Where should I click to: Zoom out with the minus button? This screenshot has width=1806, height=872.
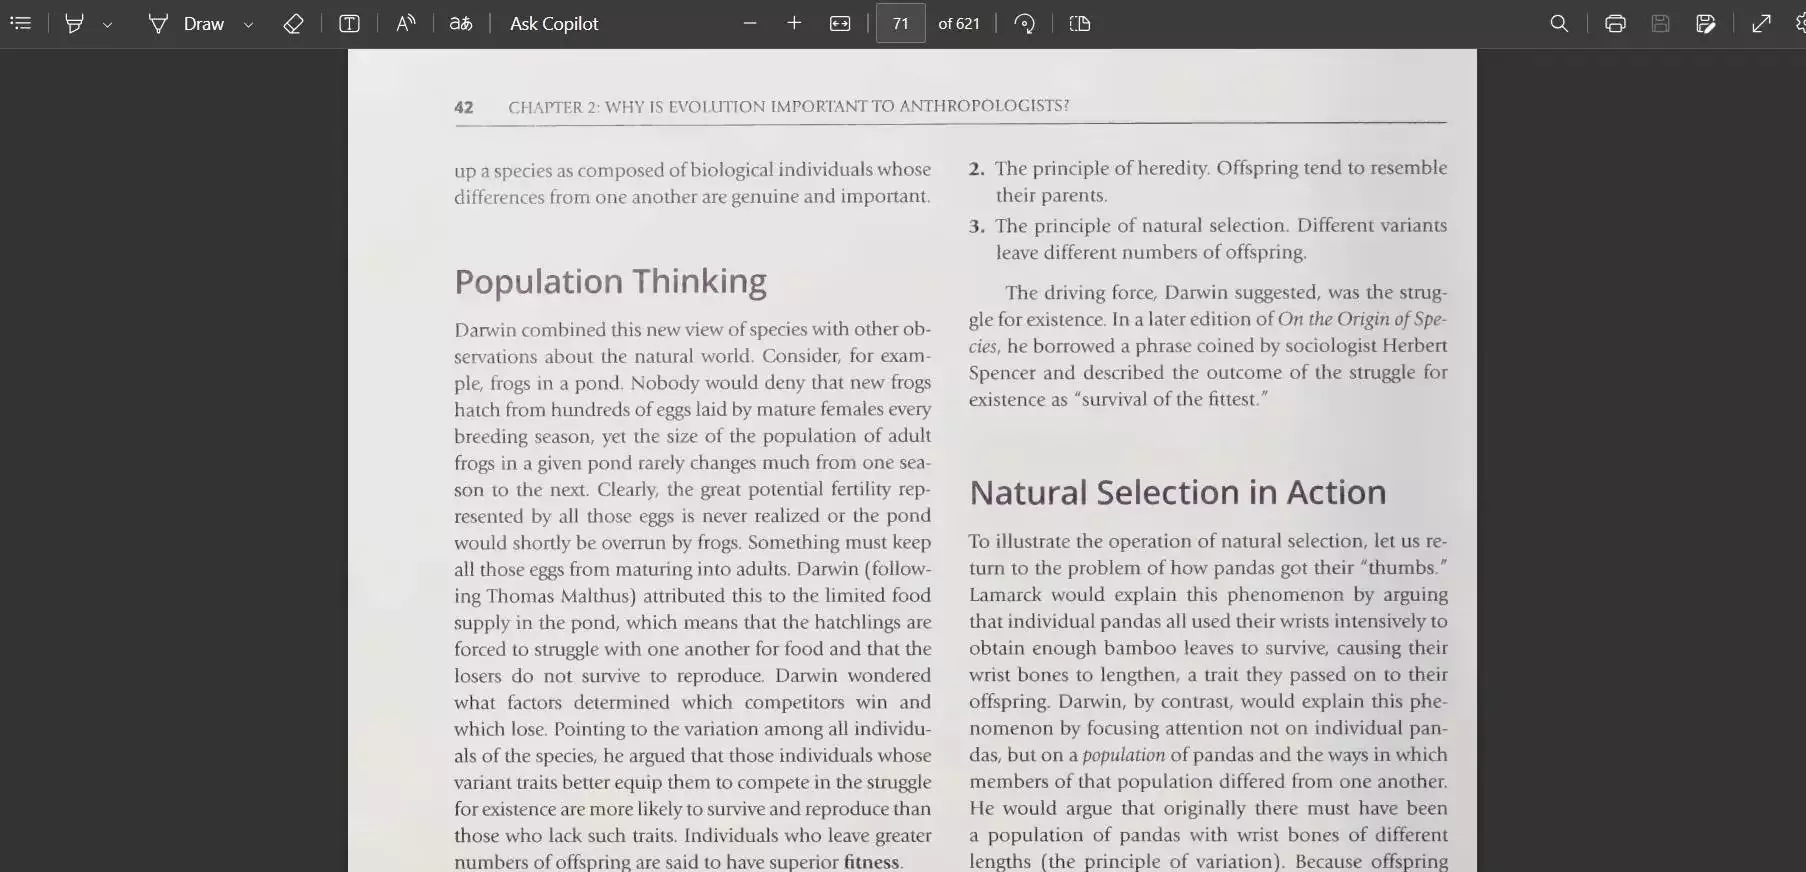pos(750,23)
